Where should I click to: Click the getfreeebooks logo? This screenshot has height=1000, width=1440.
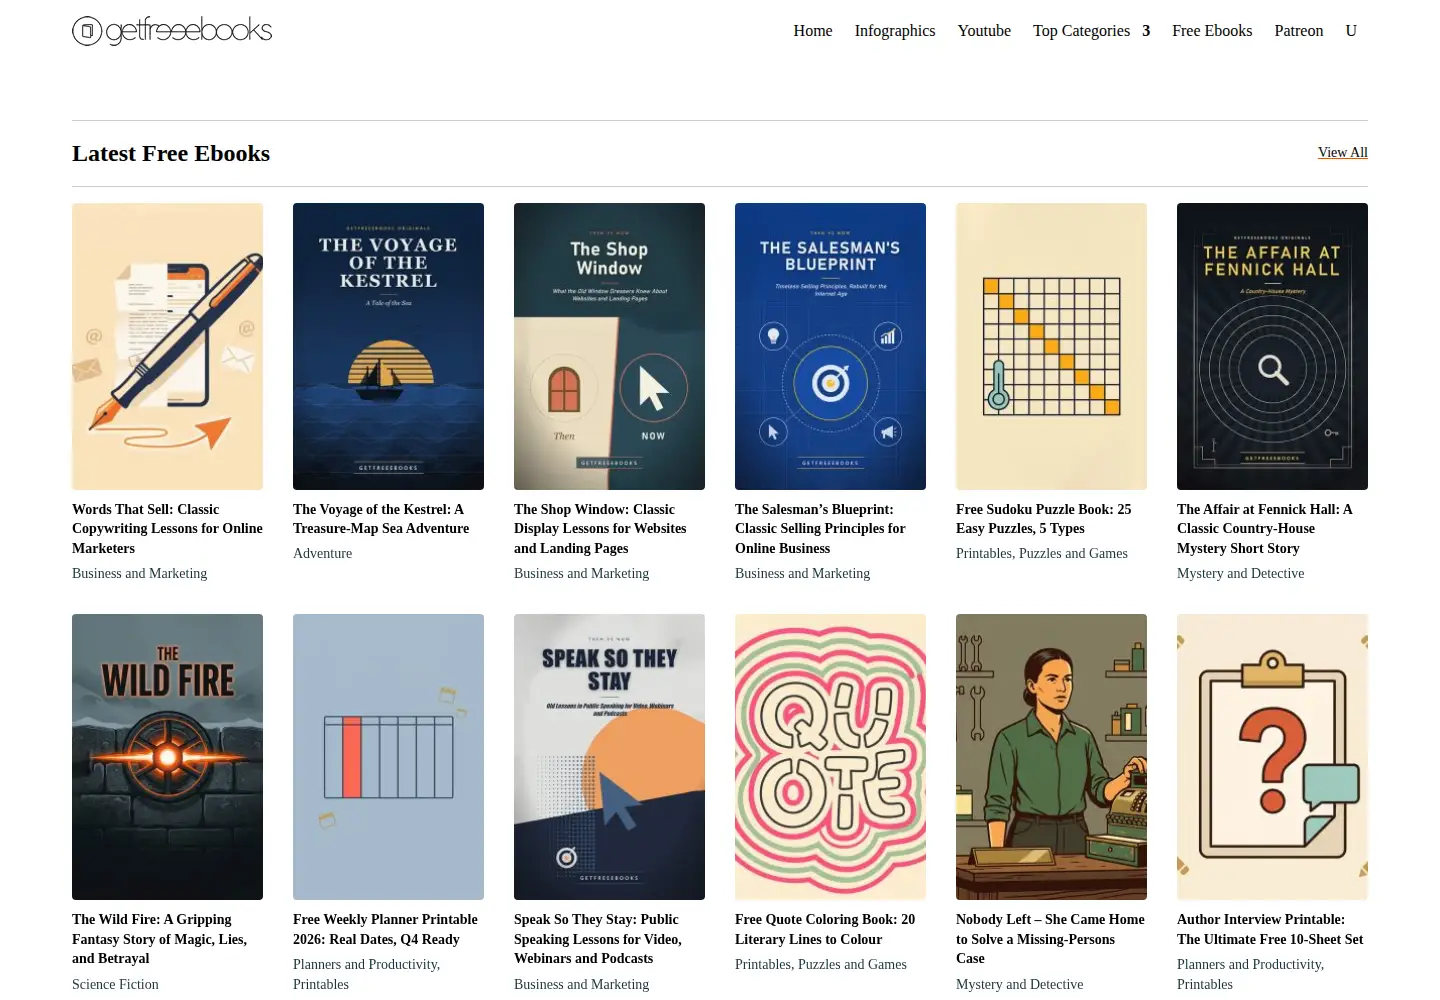(172, 31)
